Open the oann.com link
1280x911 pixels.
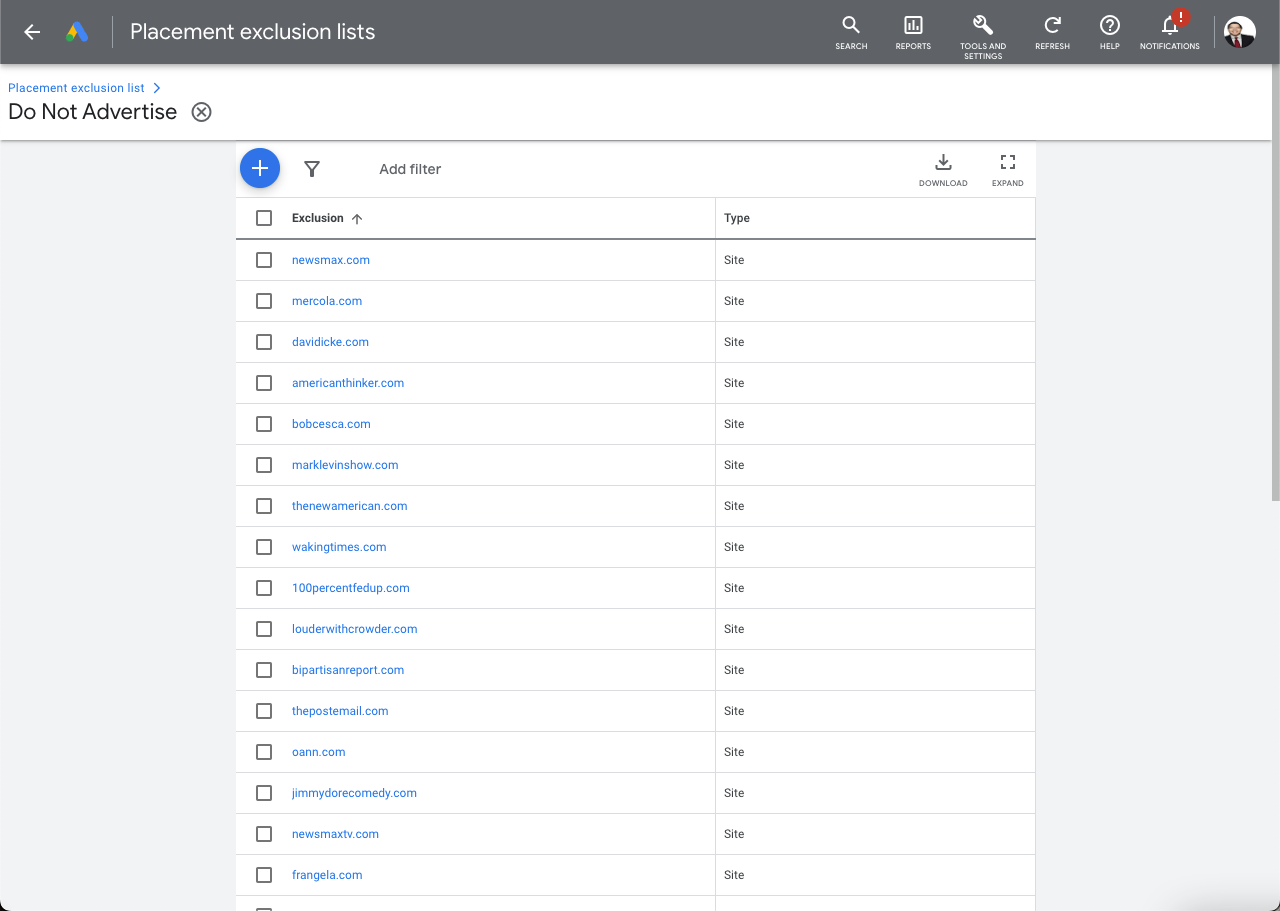(x=319, y=752)
